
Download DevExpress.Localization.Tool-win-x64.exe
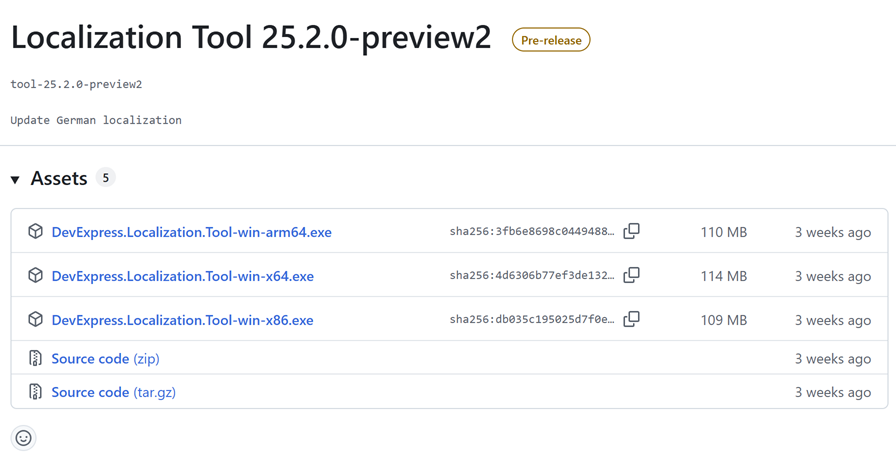182,276
